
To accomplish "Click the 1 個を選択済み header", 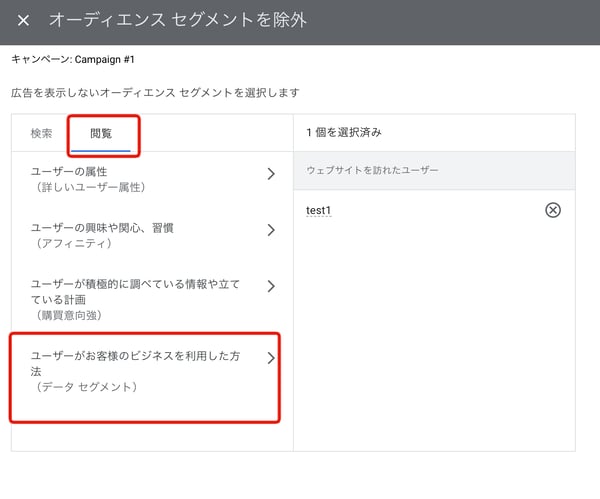I will point(344,132).
